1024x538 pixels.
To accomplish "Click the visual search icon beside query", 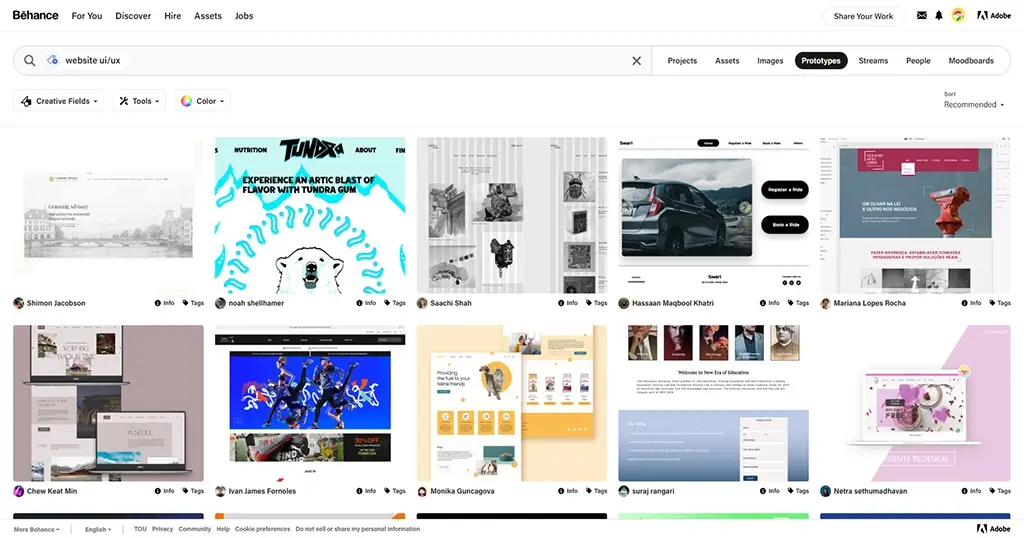I will [x=52, y=60].
